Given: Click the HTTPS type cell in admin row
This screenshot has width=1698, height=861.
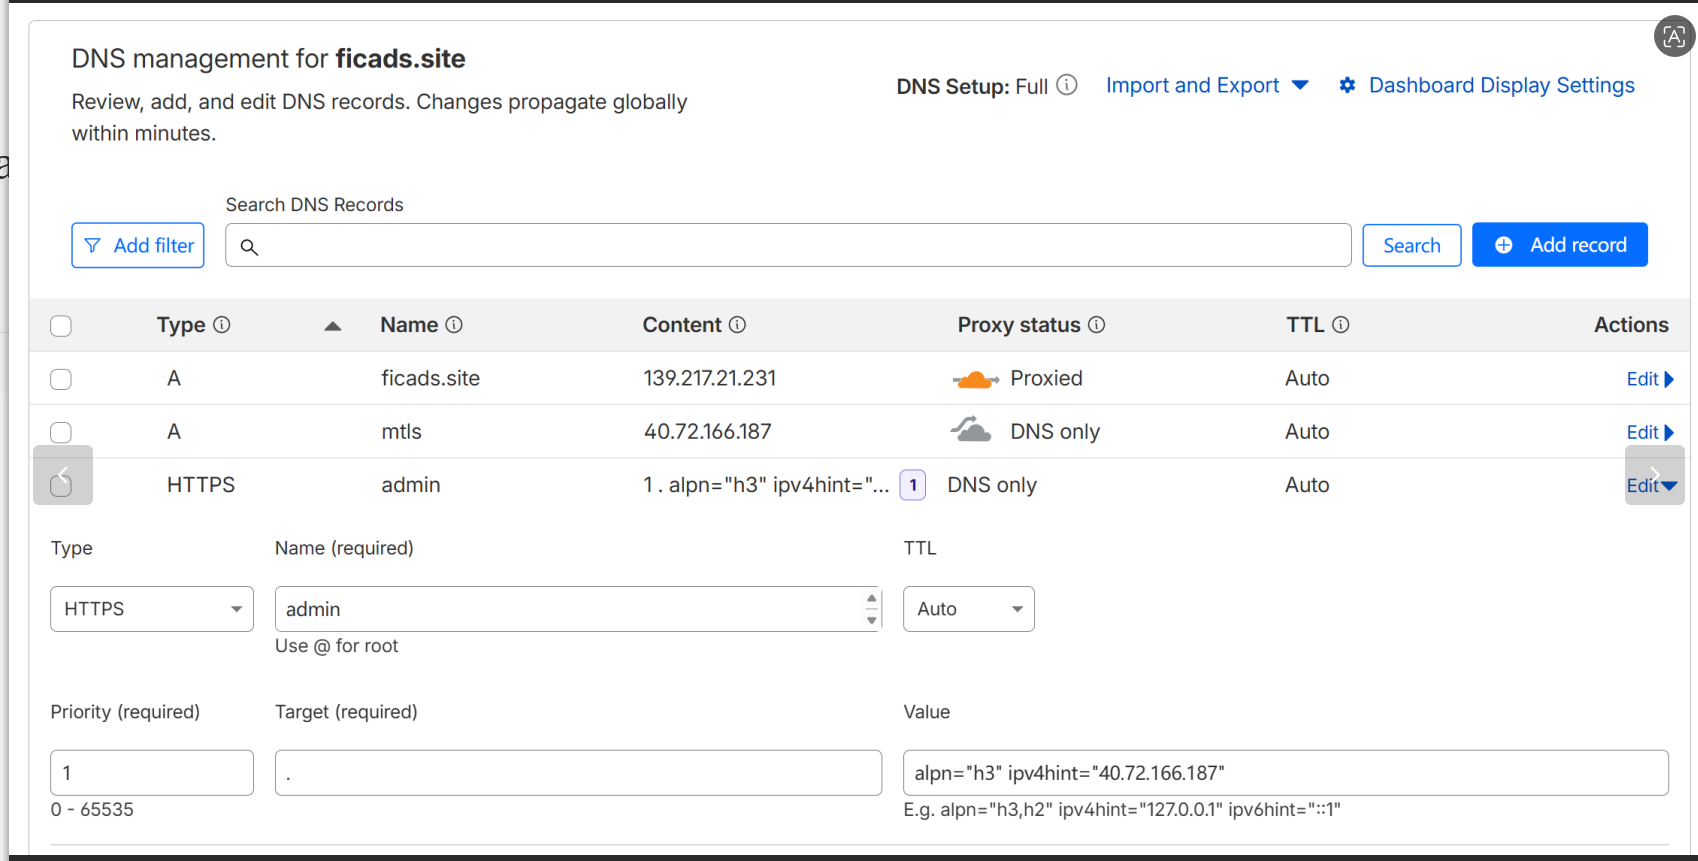Looking at the screenshot, I should click(201, 485).
